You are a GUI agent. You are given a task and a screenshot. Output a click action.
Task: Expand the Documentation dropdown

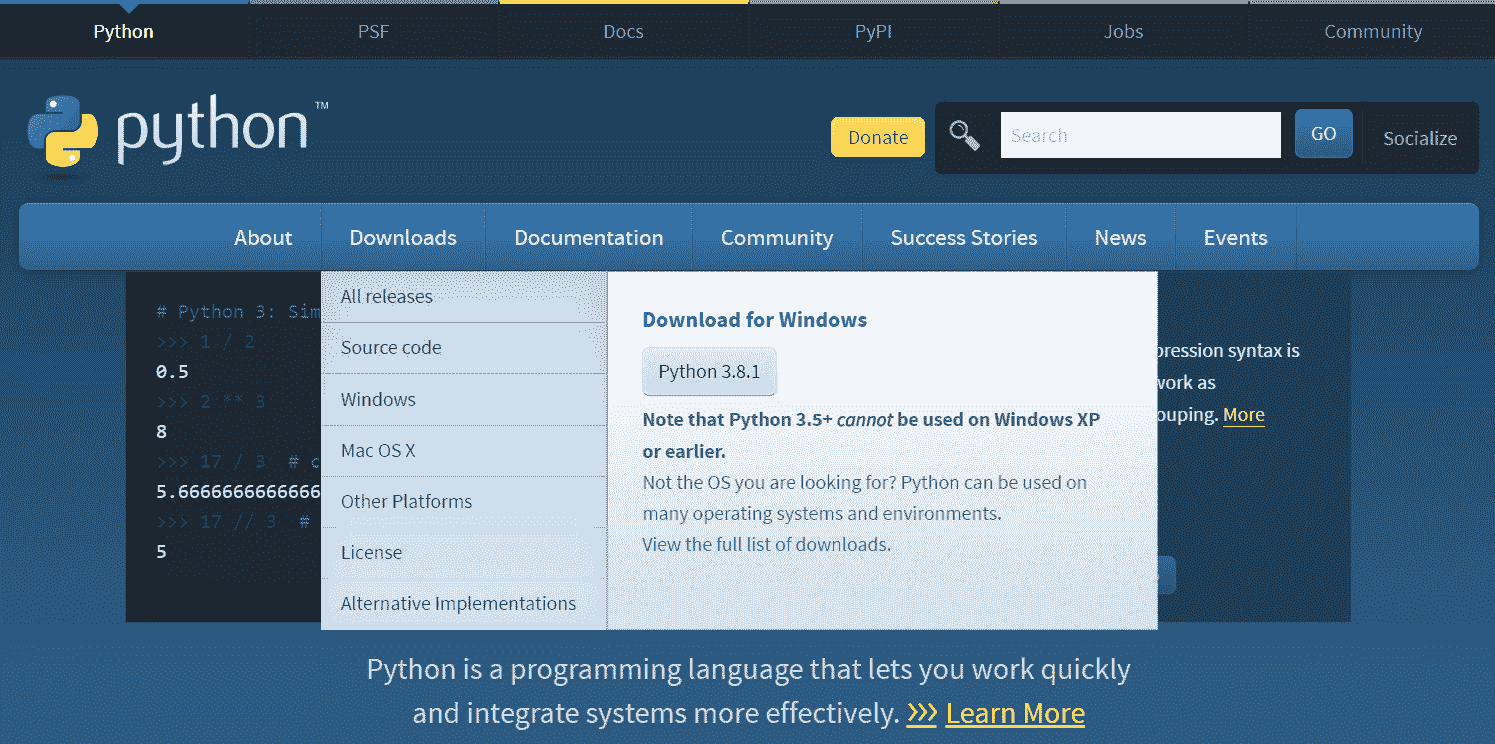[588, 237]
